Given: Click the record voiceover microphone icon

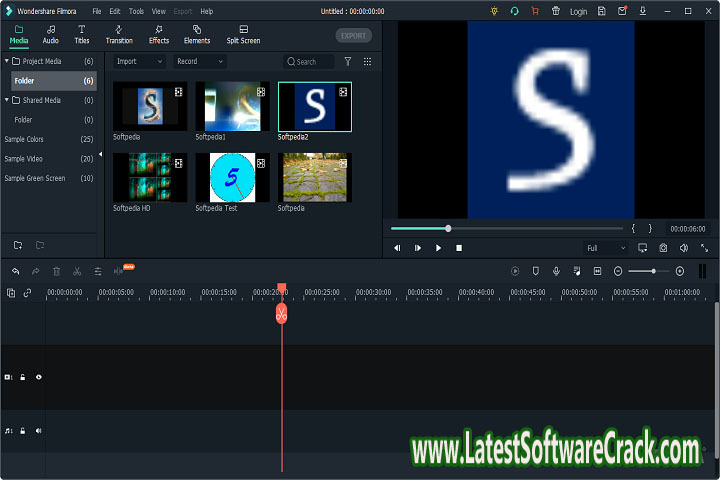Looking at the screenshot, I should pos(556,271).
